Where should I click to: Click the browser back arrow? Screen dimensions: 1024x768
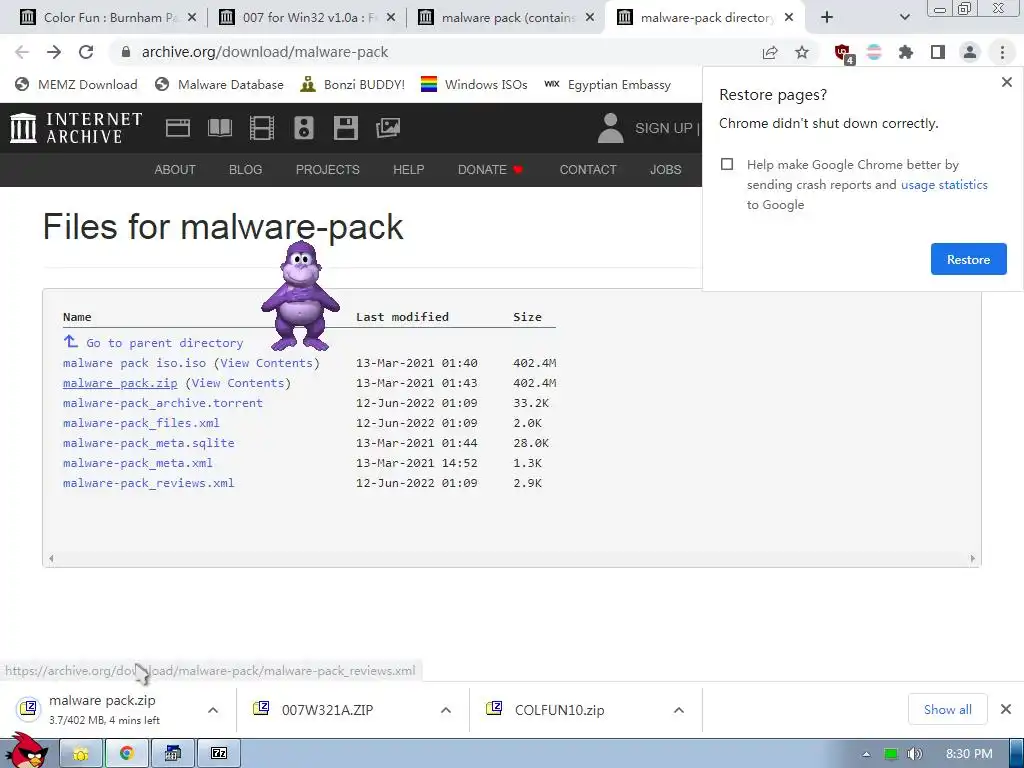[x=22, y=52]
